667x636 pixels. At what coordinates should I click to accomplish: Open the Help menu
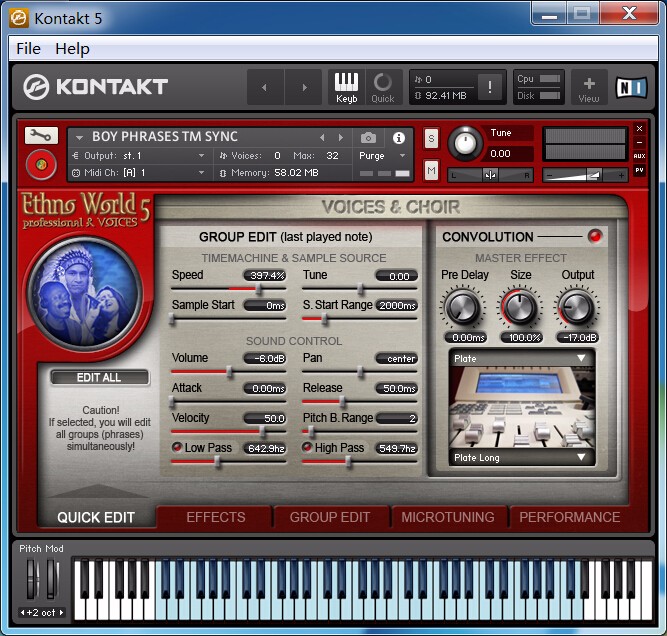(72, 48)
